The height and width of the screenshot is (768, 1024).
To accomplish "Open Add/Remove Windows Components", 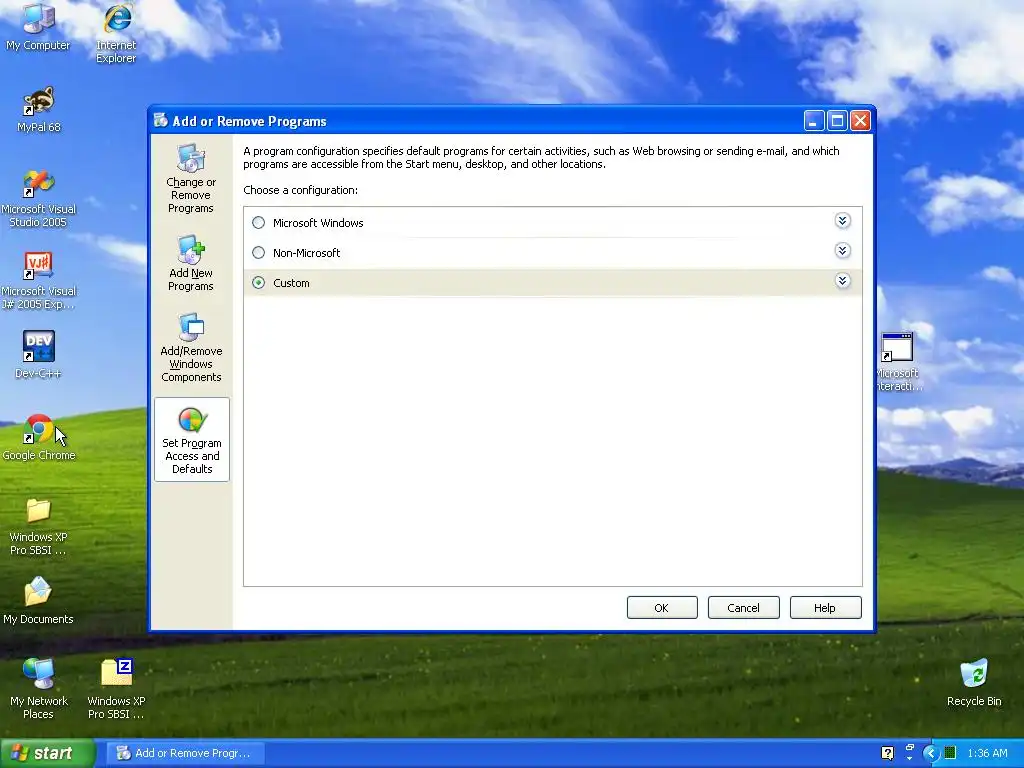I will click(x=191, y=347).
